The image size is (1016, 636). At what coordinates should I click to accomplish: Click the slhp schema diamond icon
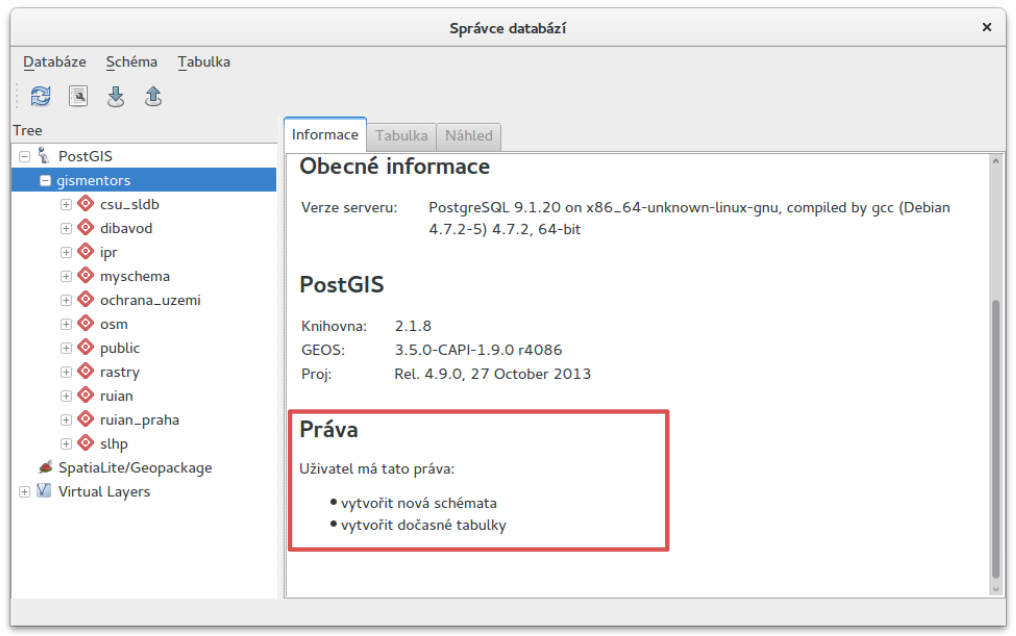click(x=86, y=444)
